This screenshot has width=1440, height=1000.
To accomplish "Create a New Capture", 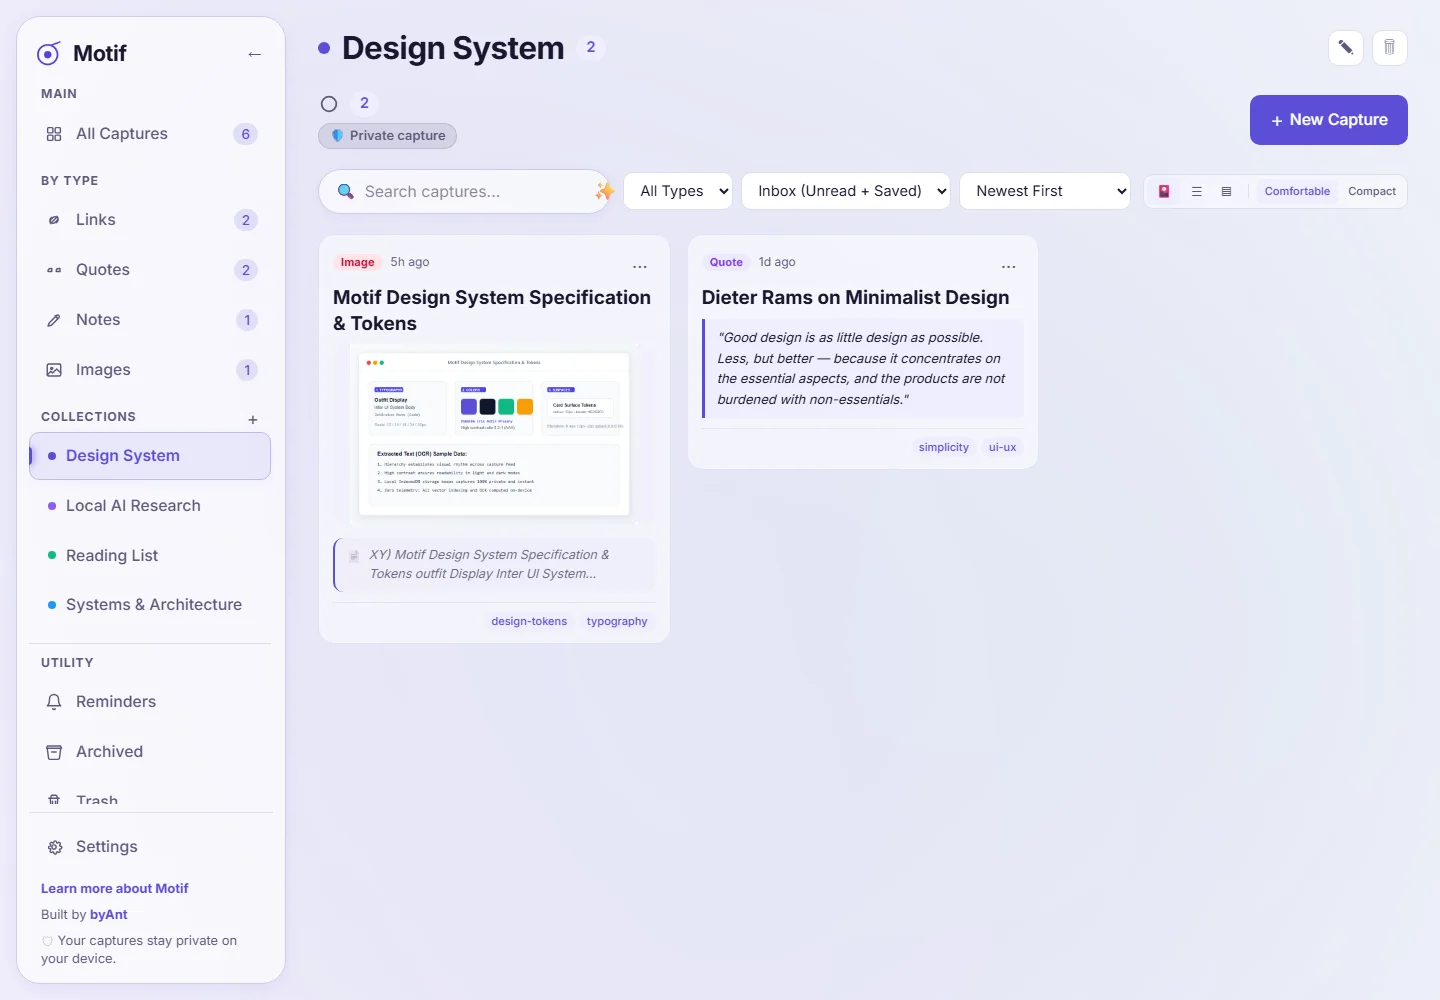I will point(1329,120).
